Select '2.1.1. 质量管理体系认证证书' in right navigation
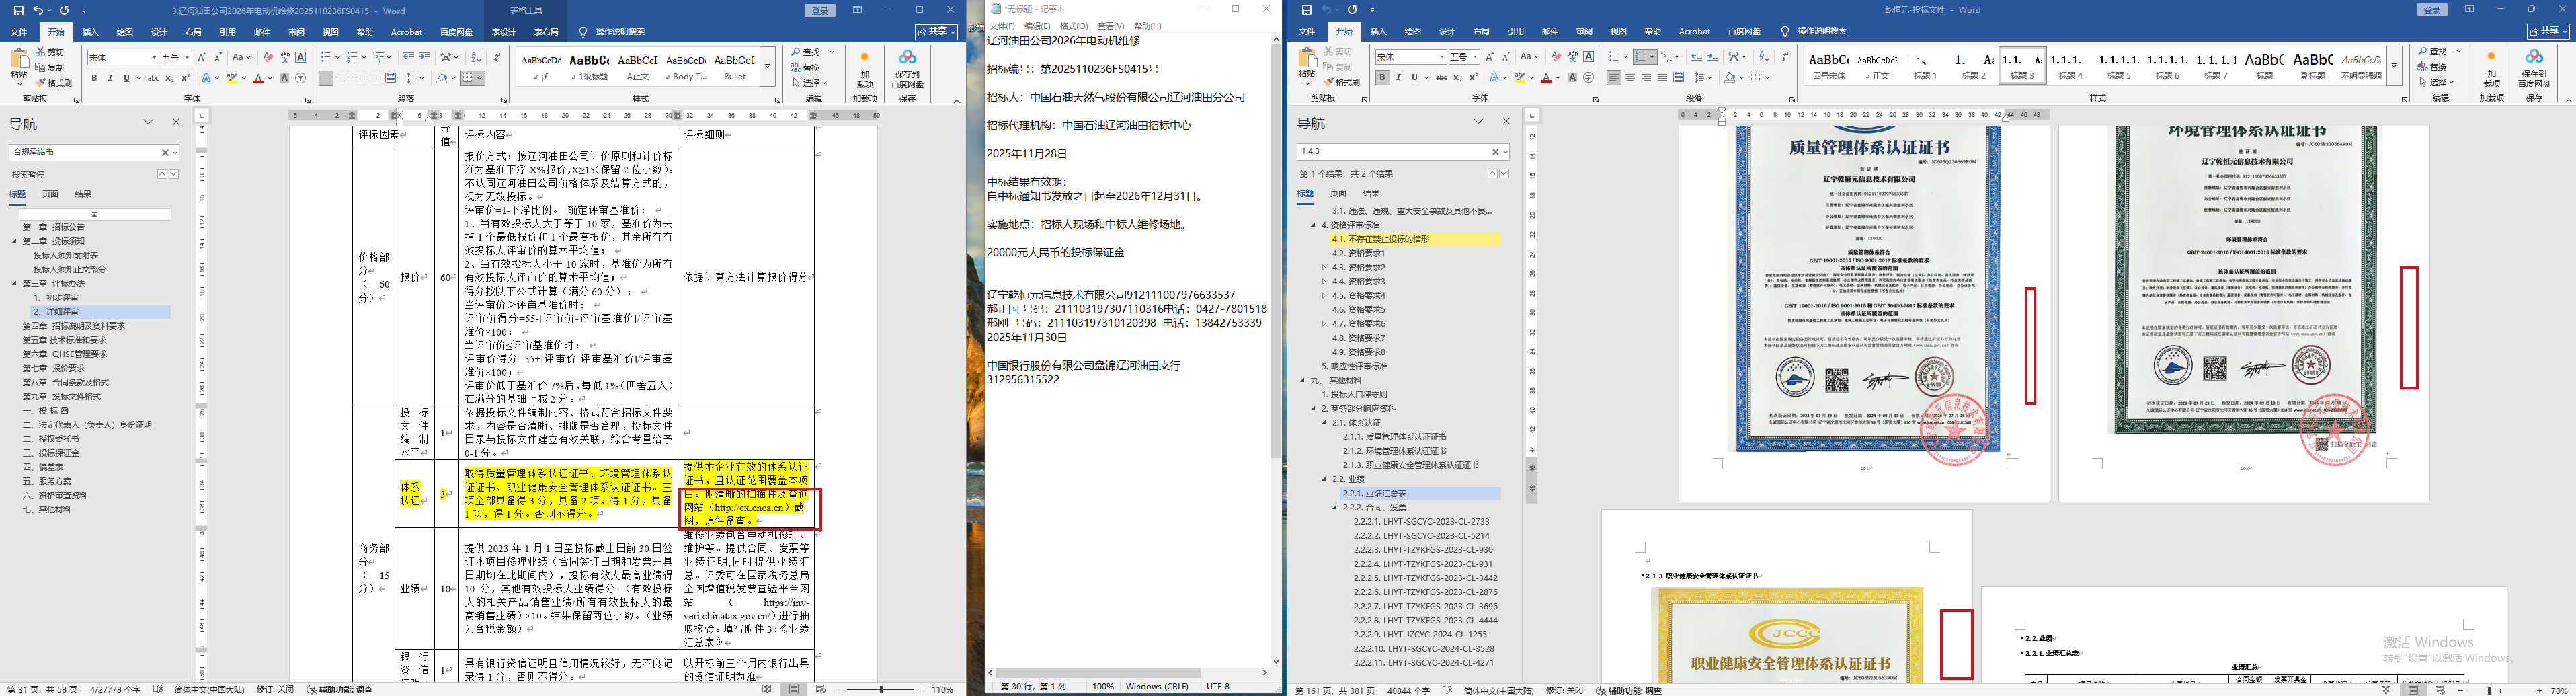The height and width of the screenshot is (696, 2576). click(x=1394, y=437)
